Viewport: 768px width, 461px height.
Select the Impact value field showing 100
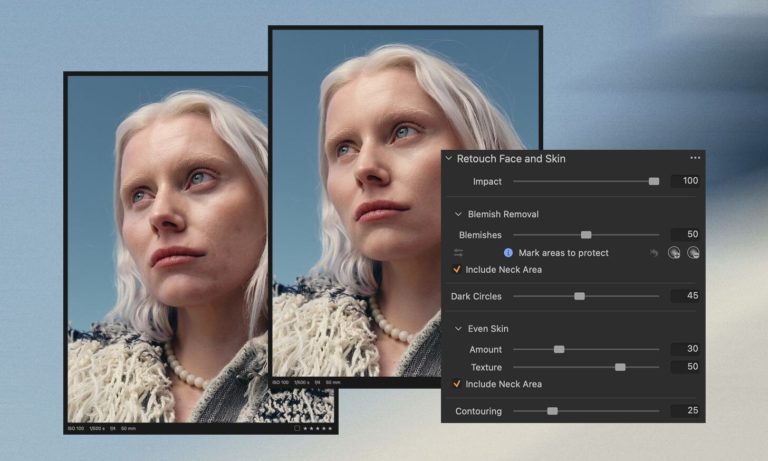685,181
